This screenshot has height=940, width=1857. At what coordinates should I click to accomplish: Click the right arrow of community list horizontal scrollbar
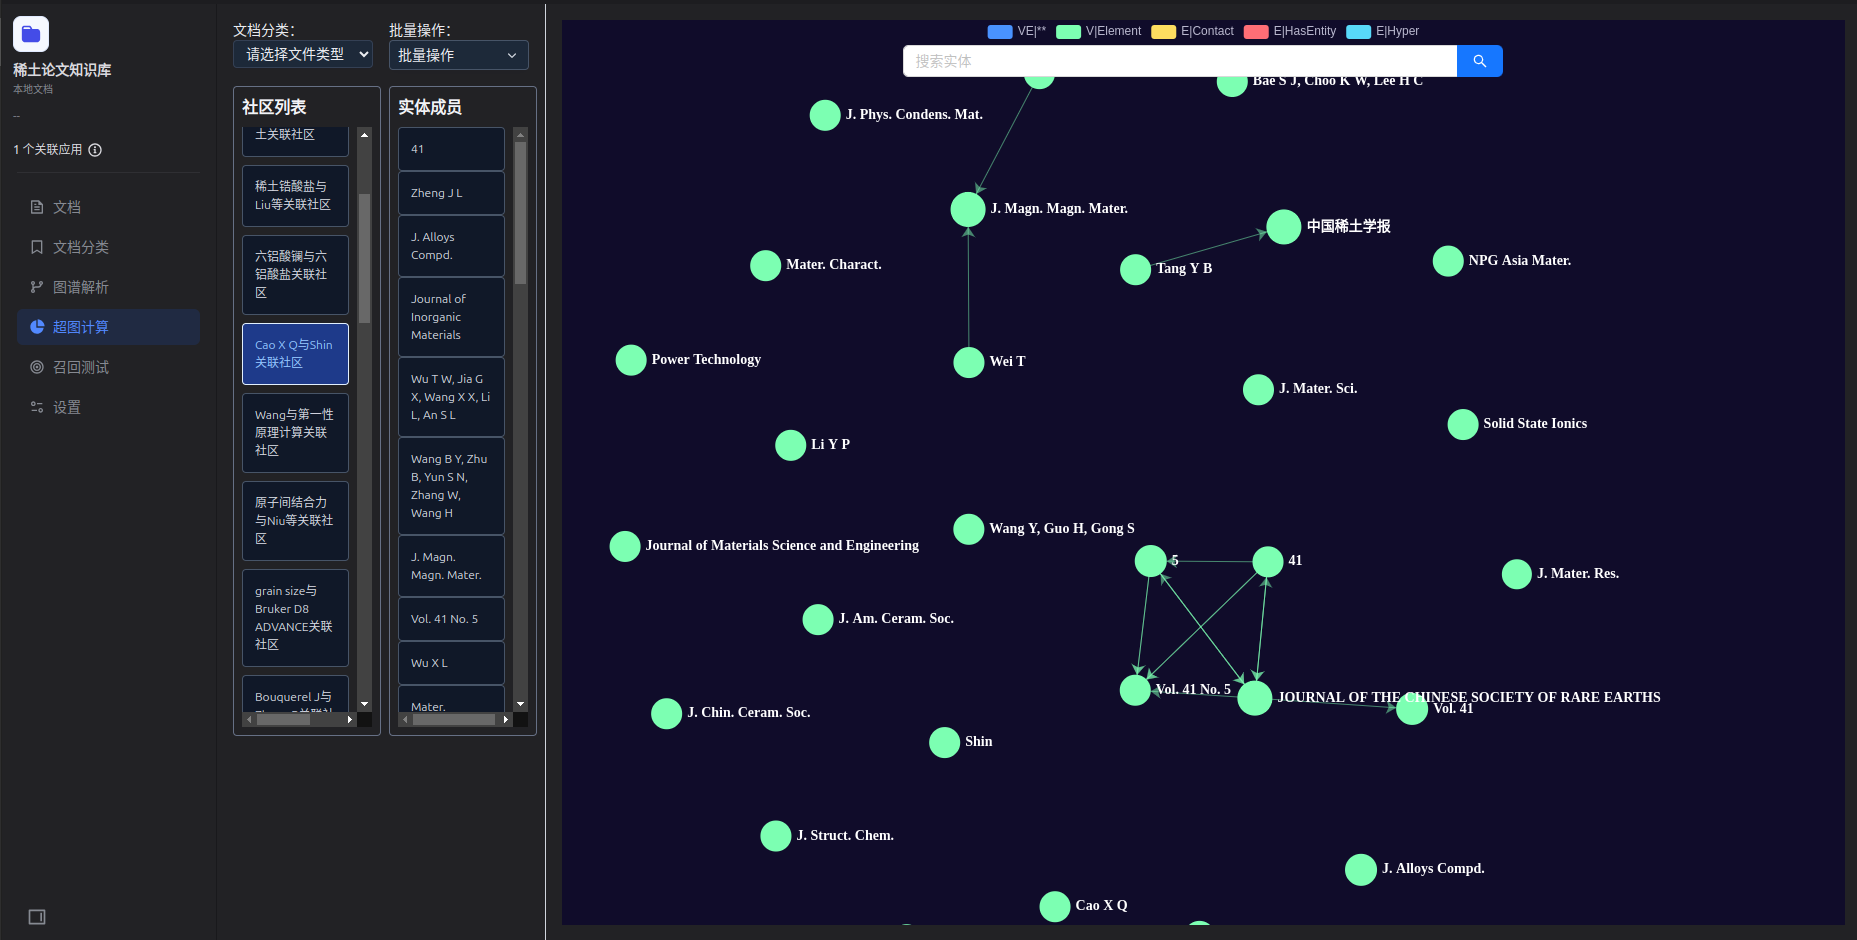coord(350,719)
